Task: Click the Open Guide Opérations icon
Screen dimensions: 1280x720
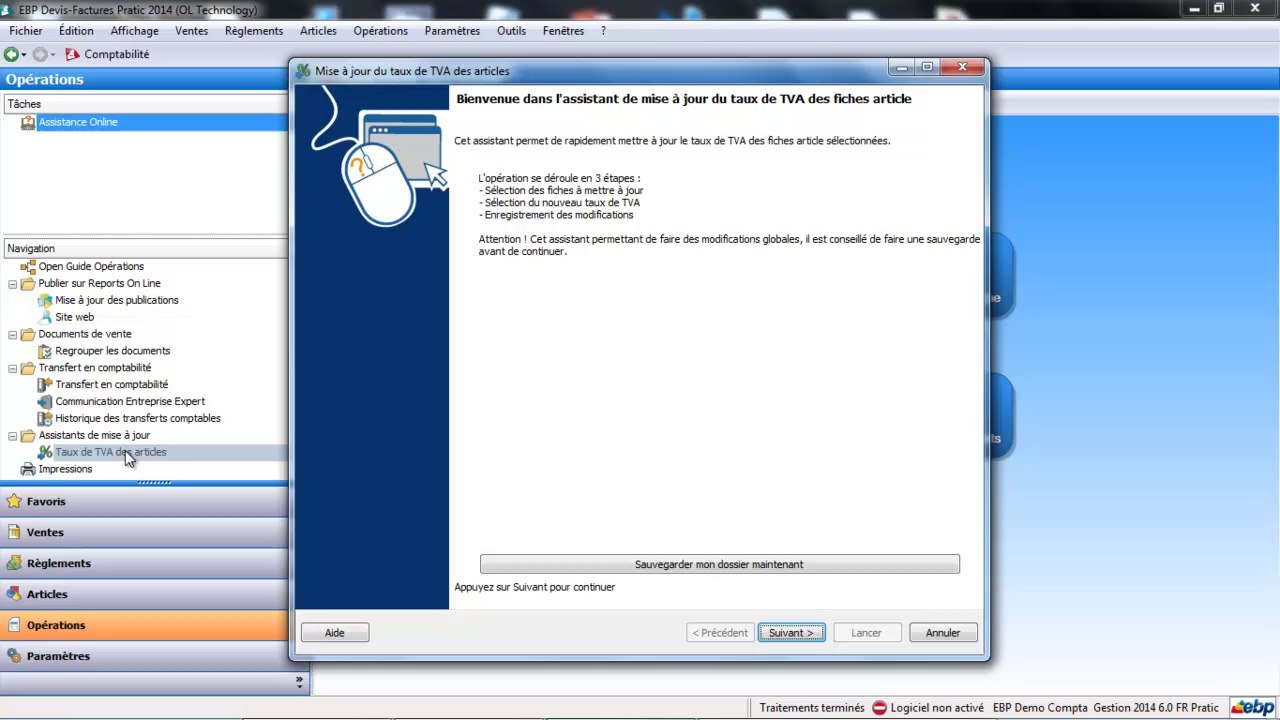Action: point(28,267)
